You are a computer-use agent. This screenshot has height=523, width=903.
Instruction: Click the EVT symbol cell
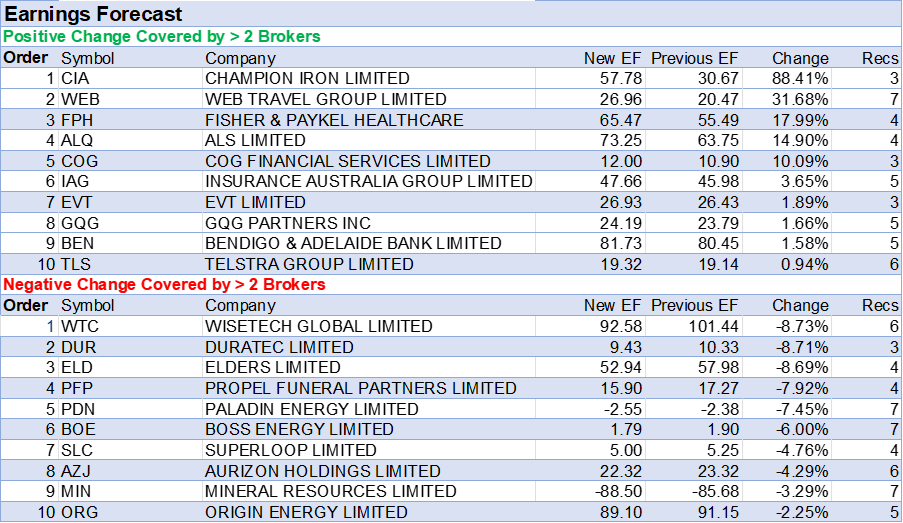pyautogui.click(x=78, y=202)
